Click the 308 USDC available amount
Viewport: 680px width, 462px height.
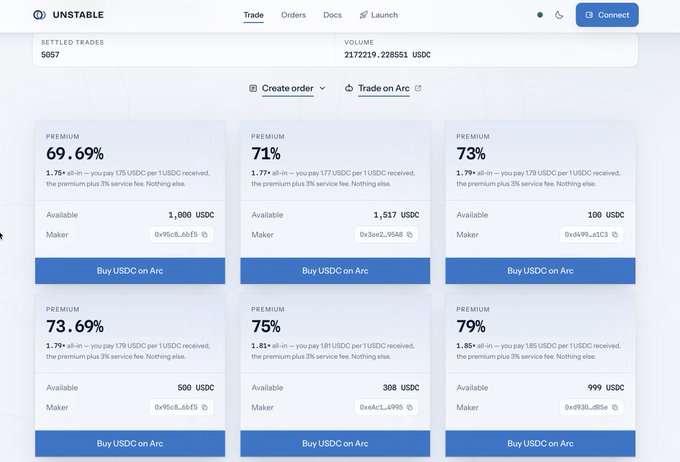tap(401, 387)
